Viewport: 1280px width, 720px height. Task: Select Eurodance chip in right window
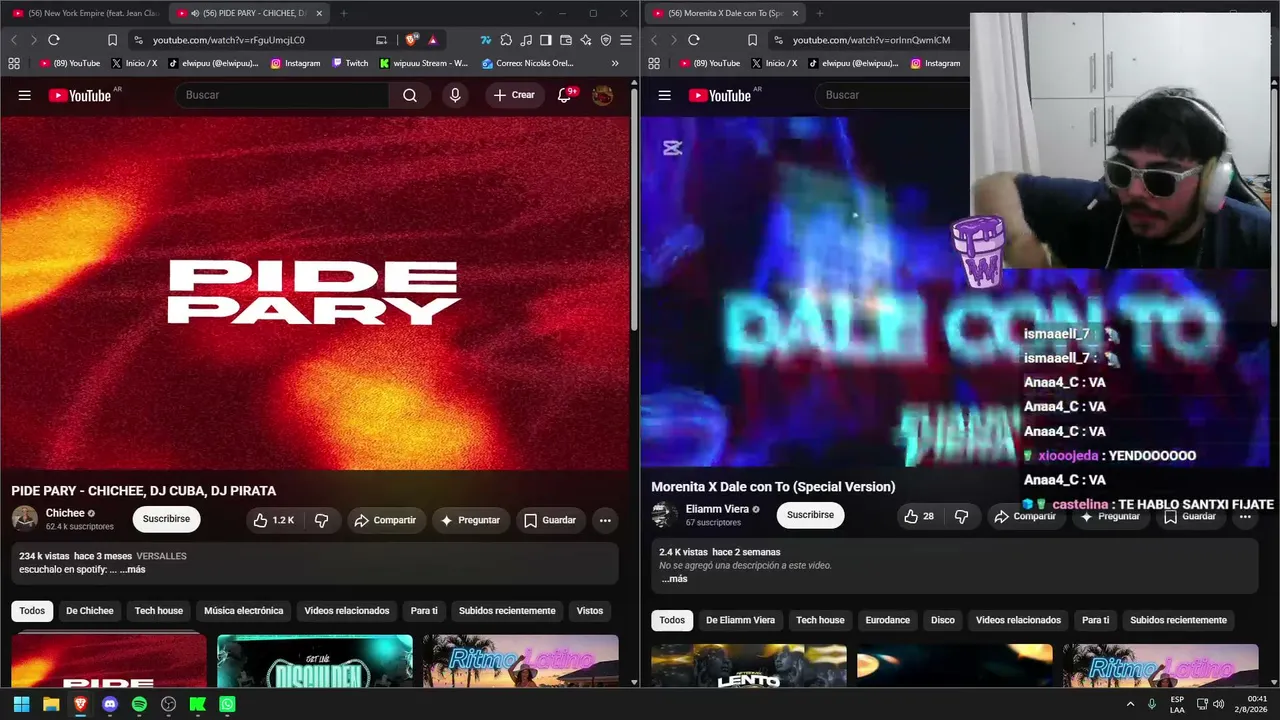888,620
